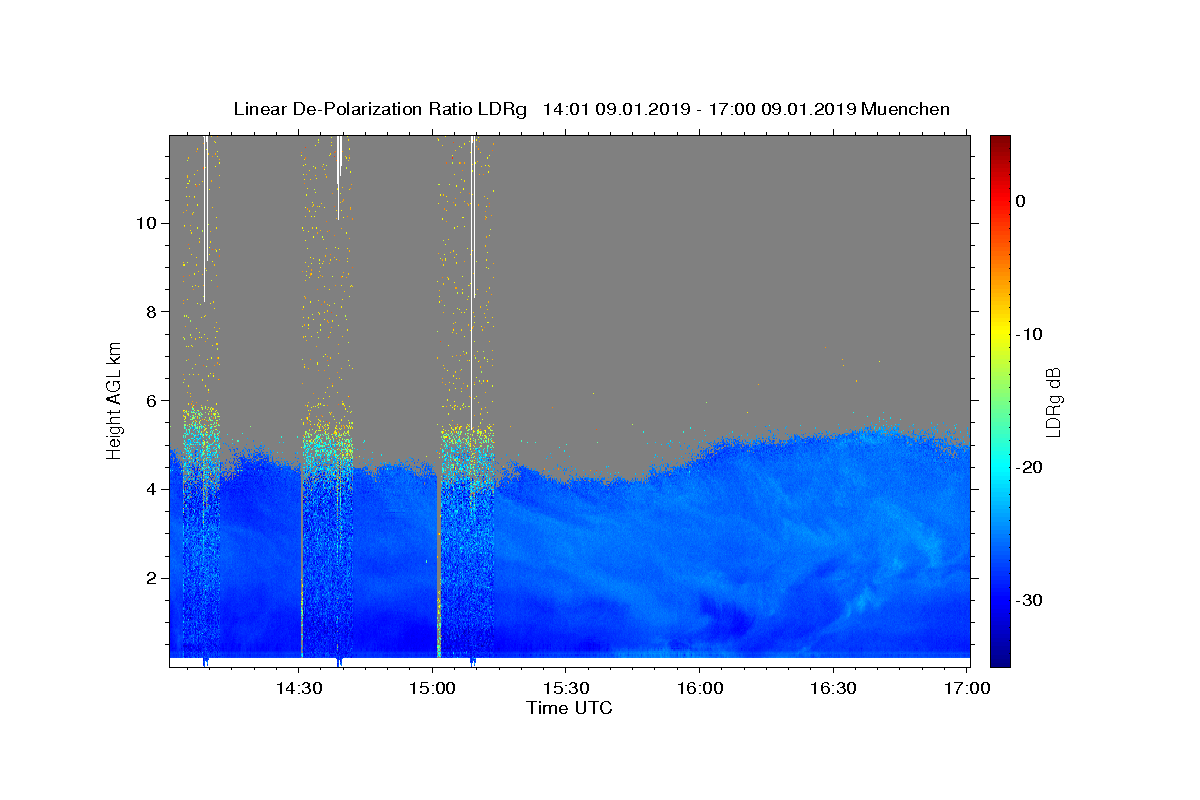Click the 'LDRg dB' colorbar label

[x=1052, y=401]
